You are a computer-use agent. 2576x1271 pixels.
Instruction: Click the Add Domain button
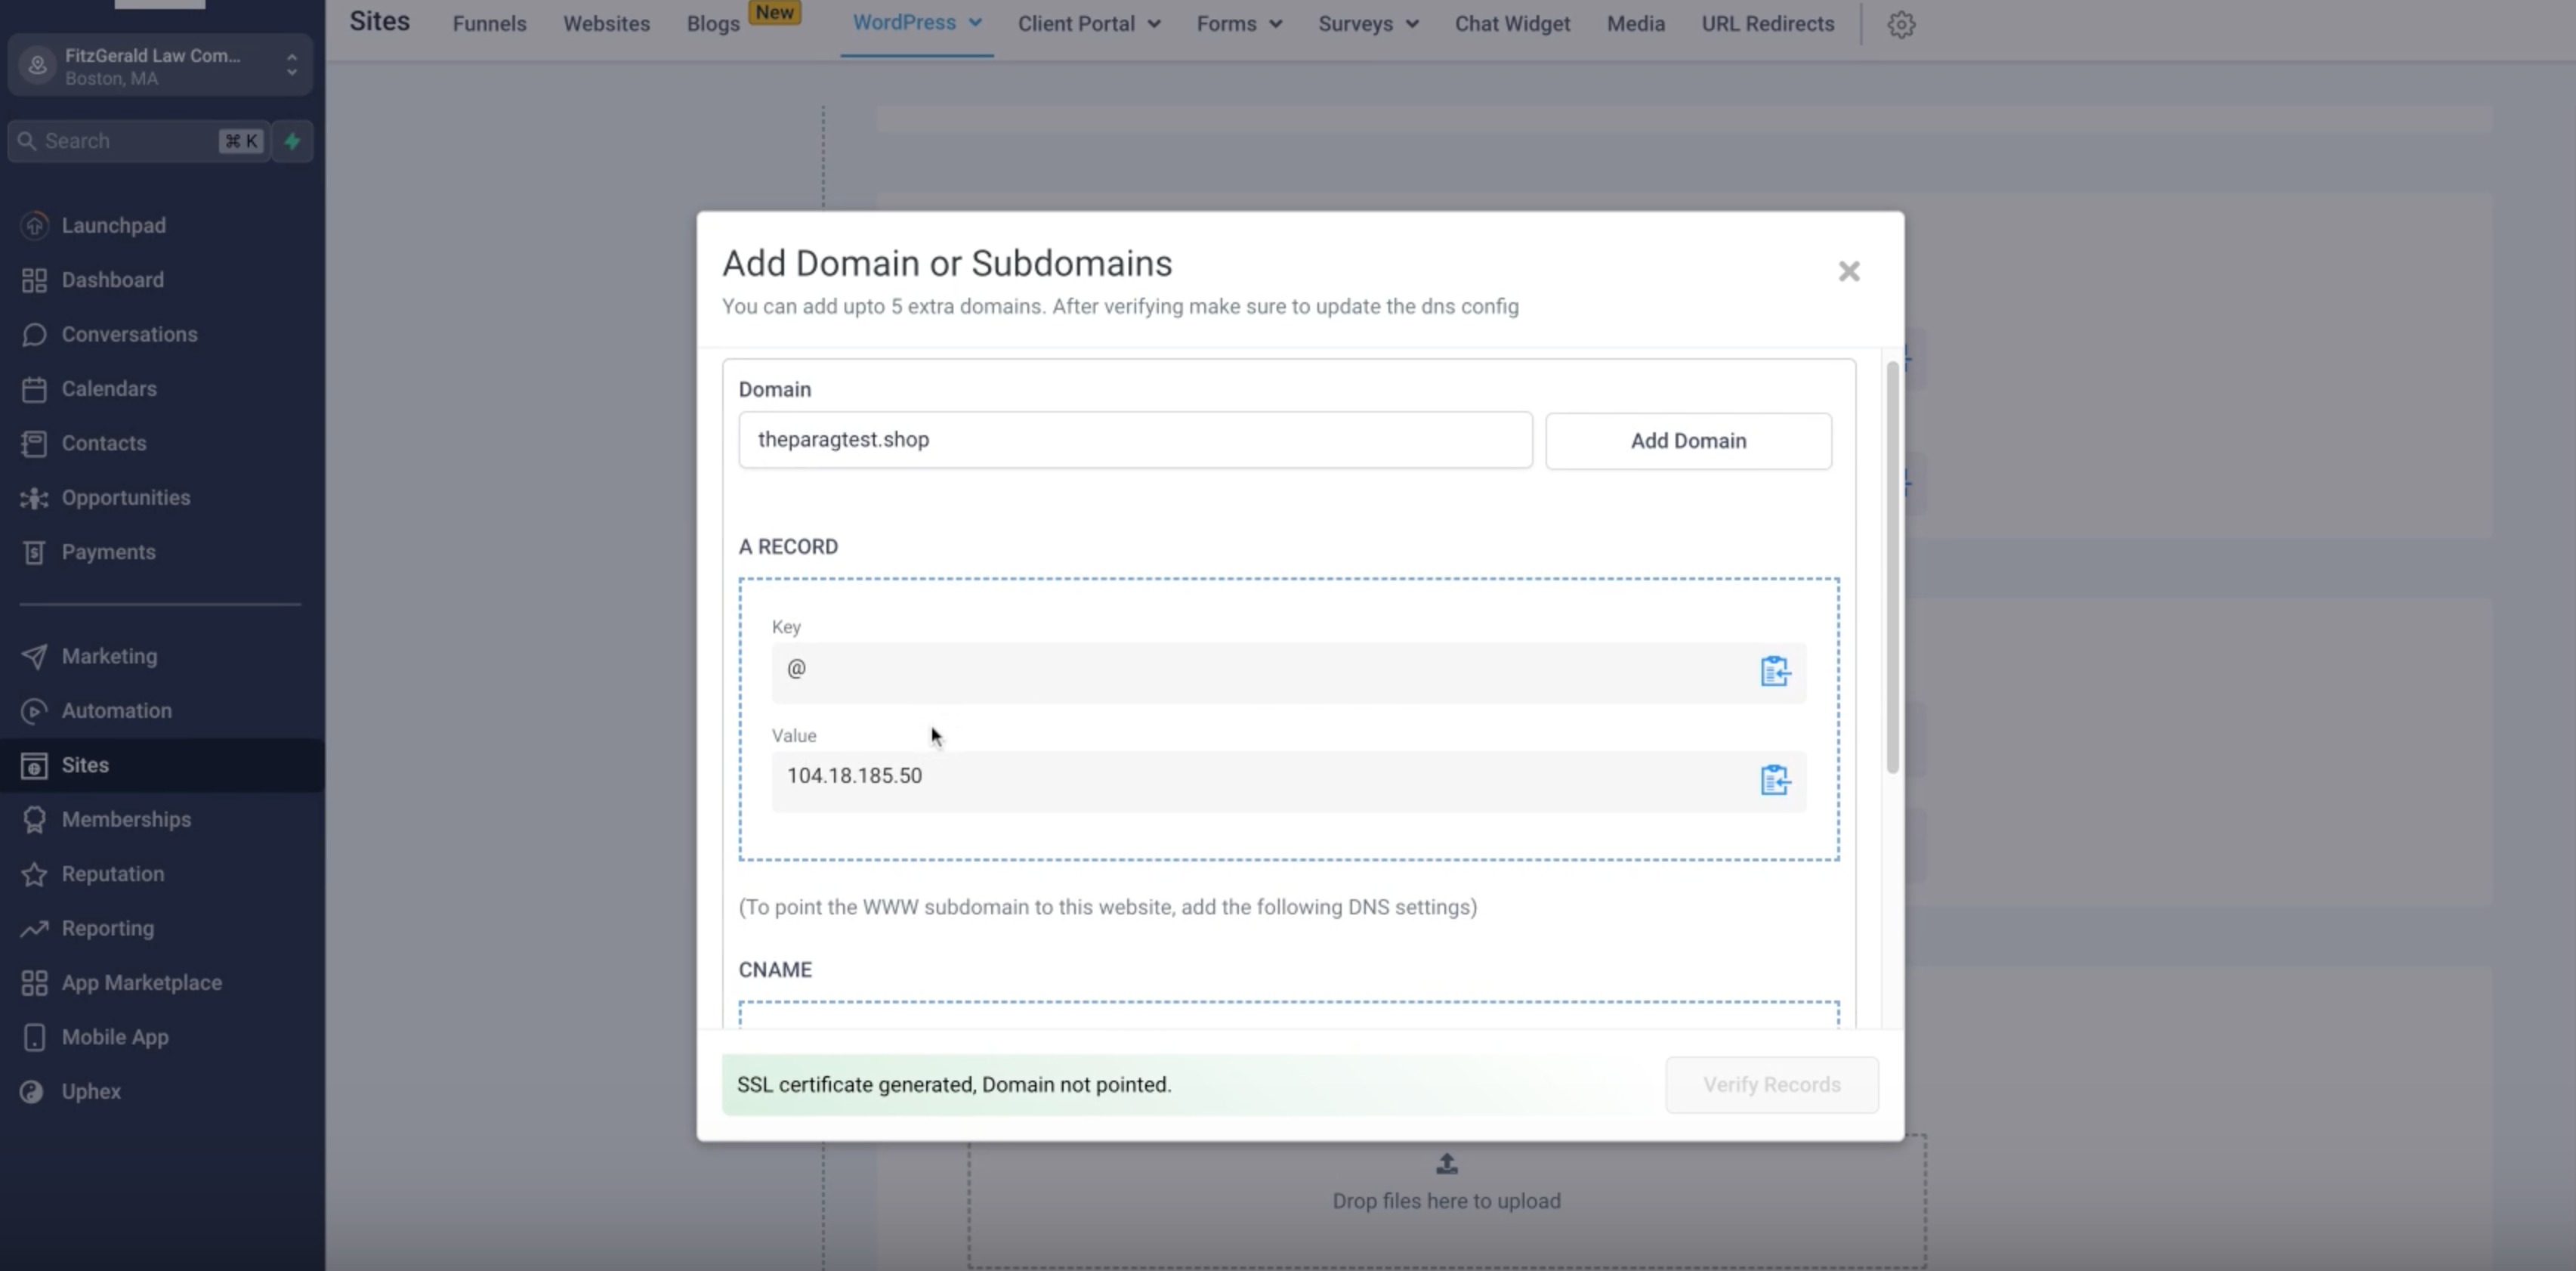[1688, 441]
